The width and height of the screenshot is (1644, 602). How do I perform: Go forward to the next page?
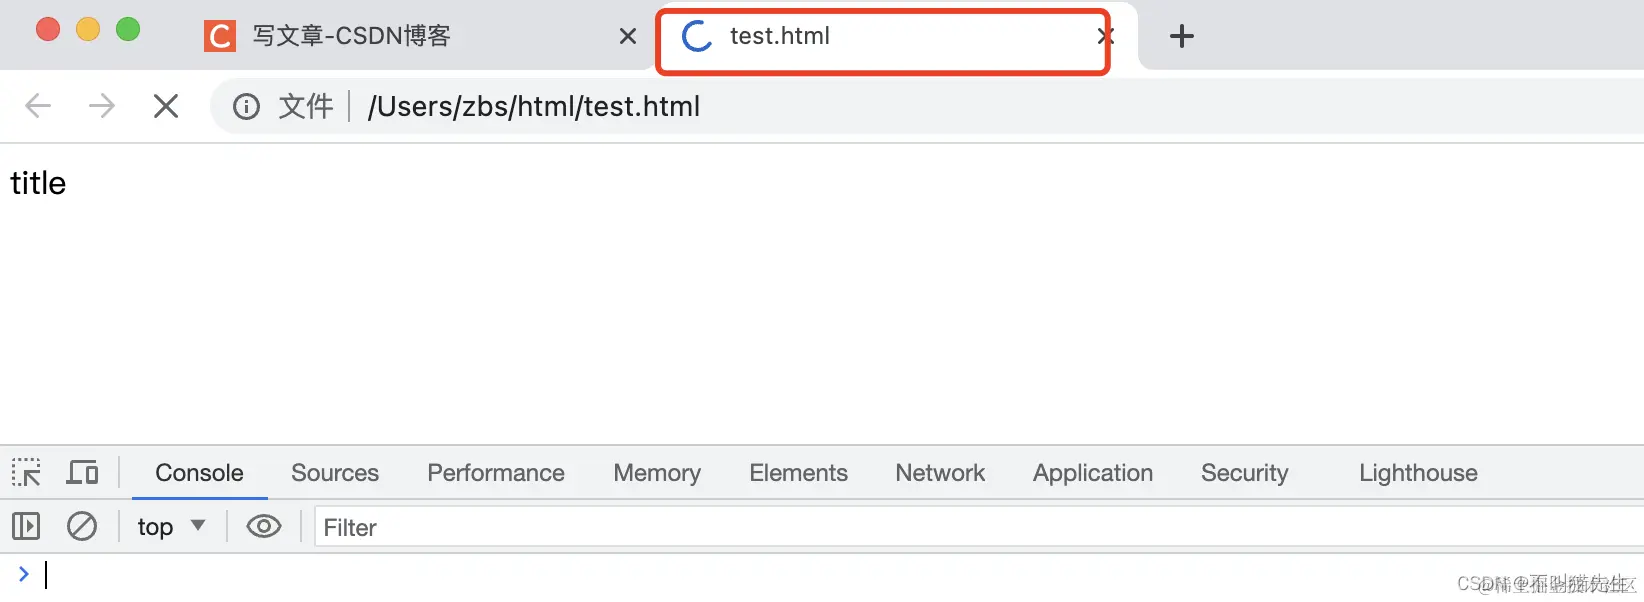102,106
